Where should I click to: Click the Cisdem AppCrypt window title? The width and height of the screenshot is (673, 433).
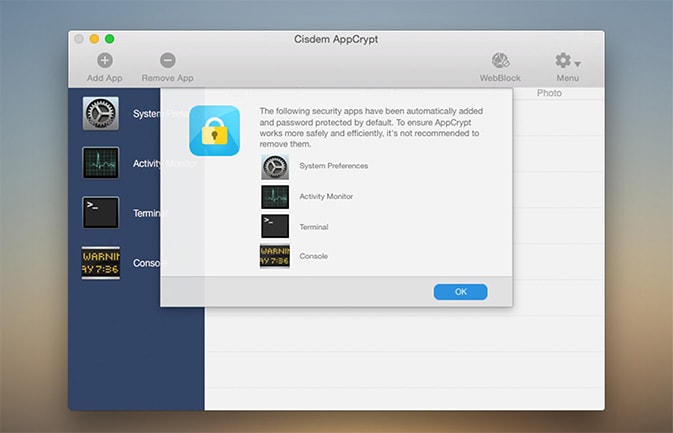click(x=336, y=39)
